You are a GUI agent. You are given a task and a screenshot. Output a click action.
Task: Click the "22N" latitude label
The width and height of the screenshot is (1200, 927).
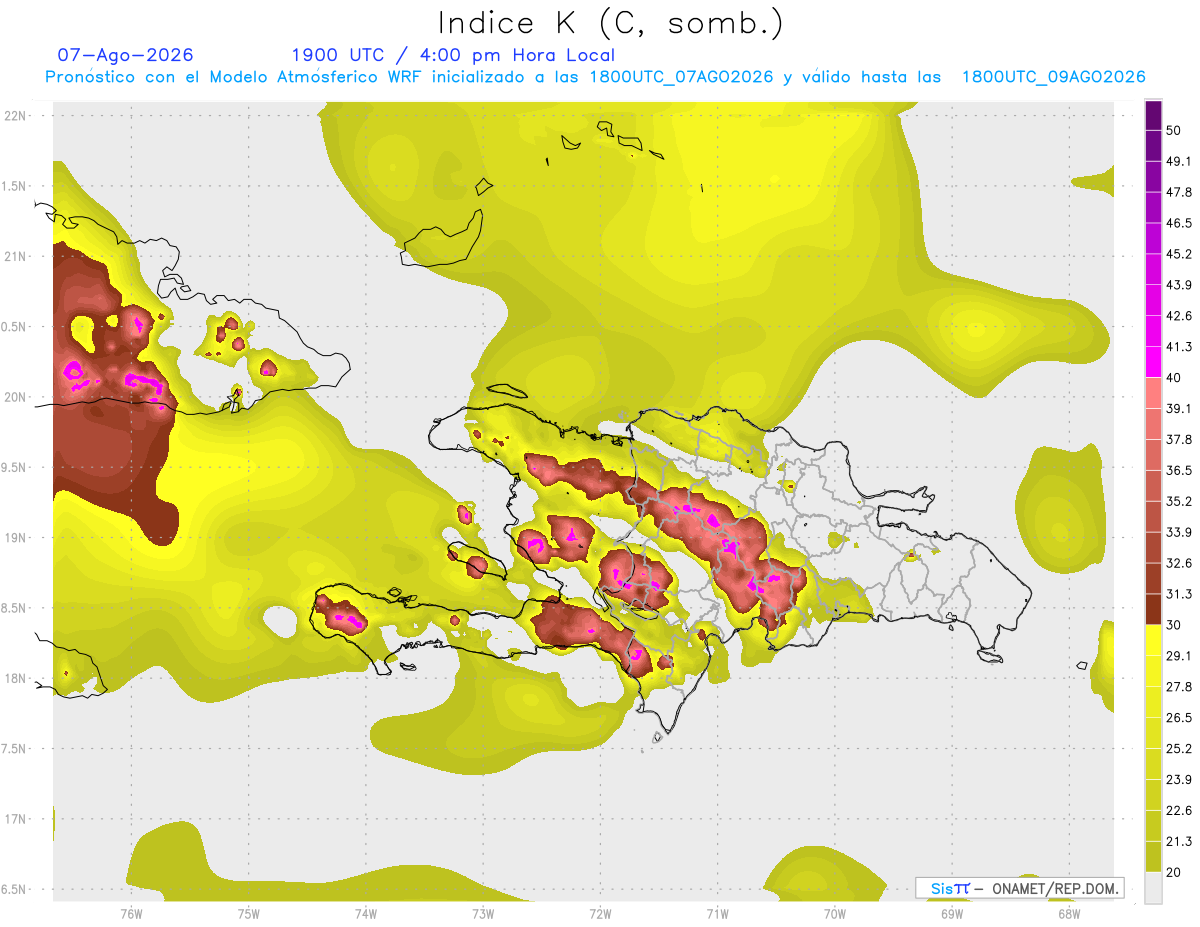tap(15, 115)
